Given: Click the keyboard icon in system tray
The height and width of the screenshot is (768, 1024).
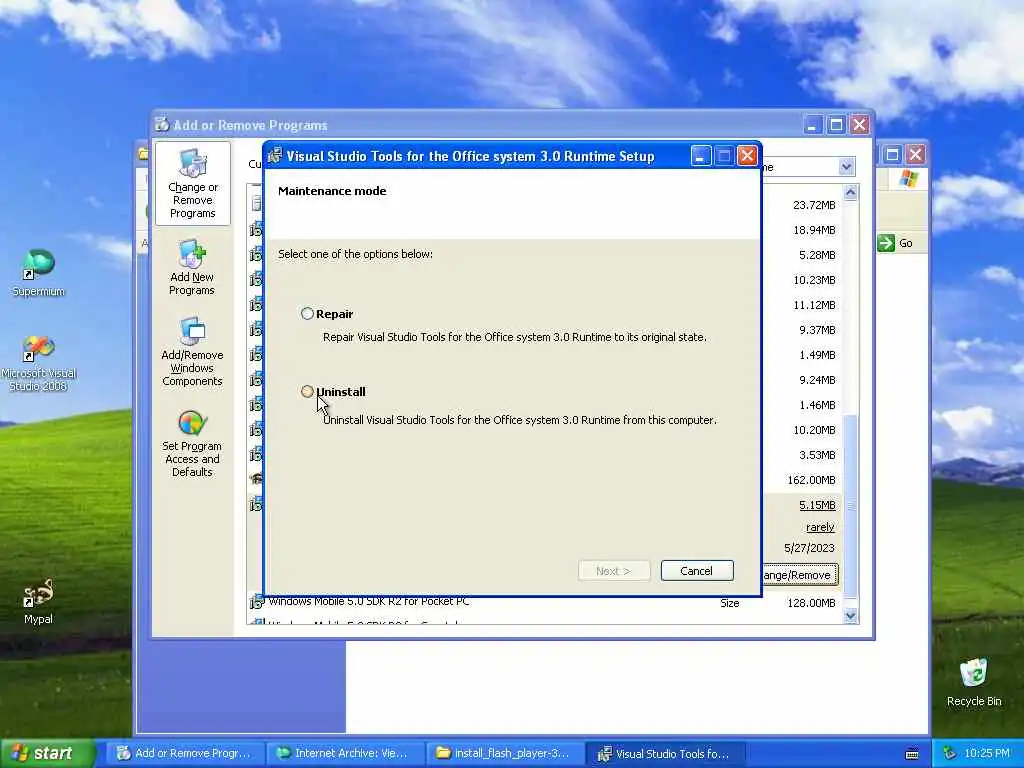Looking at the screenshot, I should pos(912,754).
